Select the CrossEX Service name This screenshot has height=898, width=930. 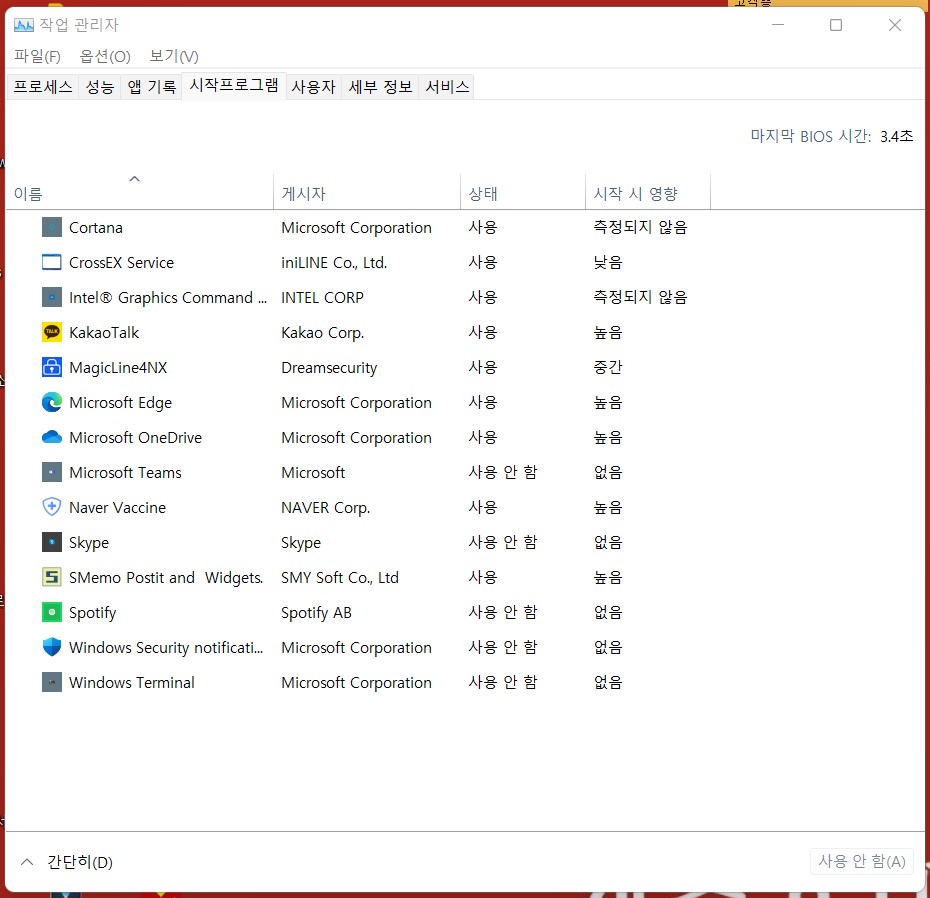pyautogui.click(x=122, y=263)
